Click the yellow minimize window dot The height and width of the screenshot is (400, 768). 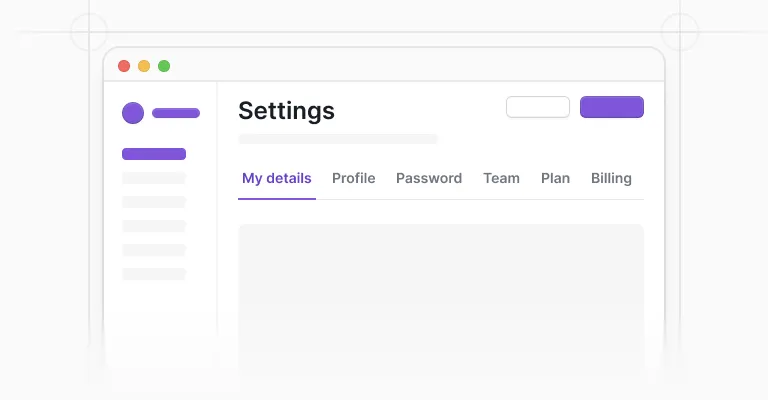(x=144, y=66)
